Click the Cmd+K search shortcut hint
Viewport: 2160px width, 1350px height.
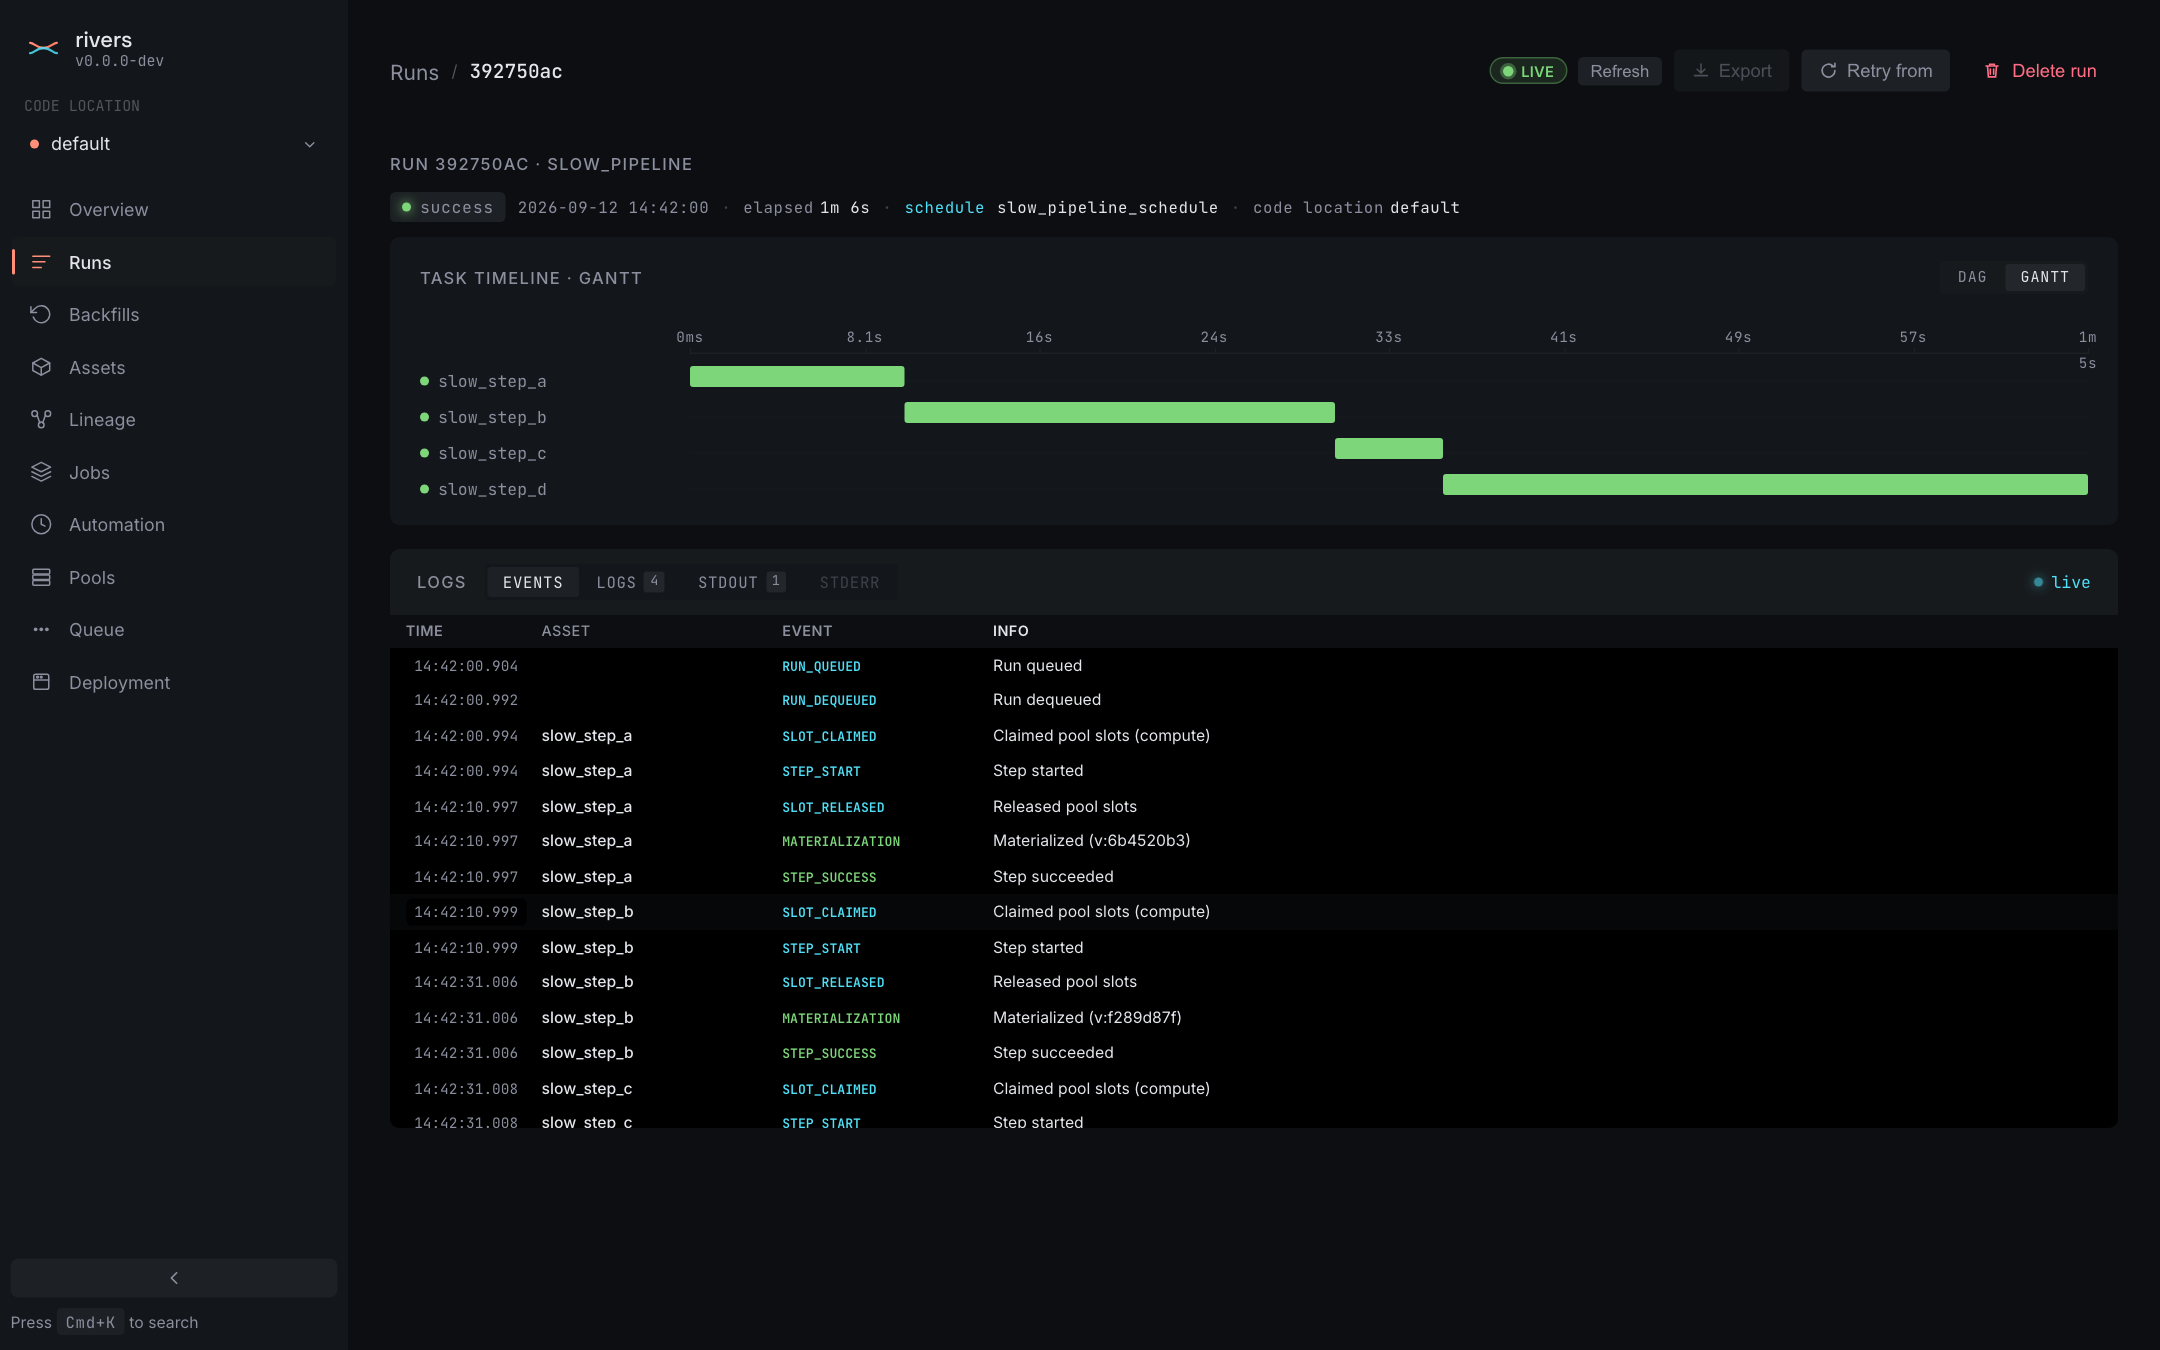pyautogui.click(x=90, y=1322)
